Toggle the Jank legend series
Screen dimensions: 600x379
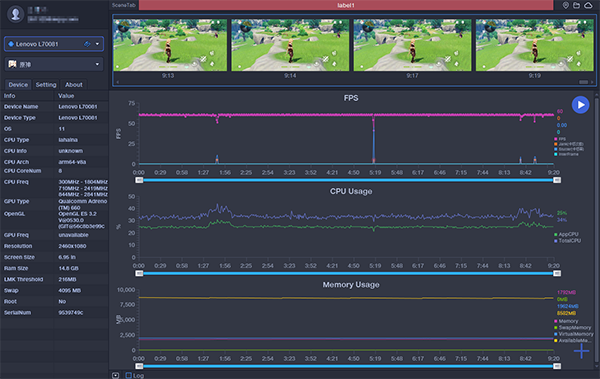pos(569,144)
